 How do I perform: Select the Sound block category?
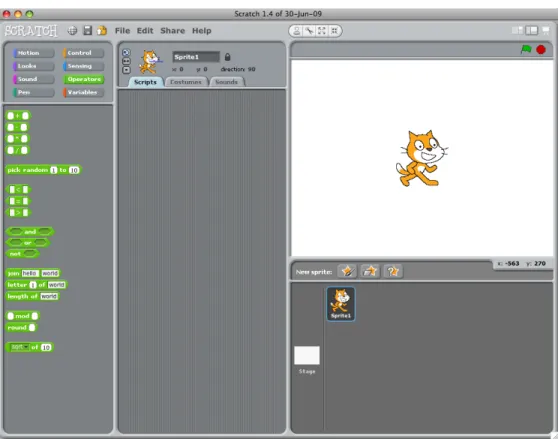click(x=33, y=79)
